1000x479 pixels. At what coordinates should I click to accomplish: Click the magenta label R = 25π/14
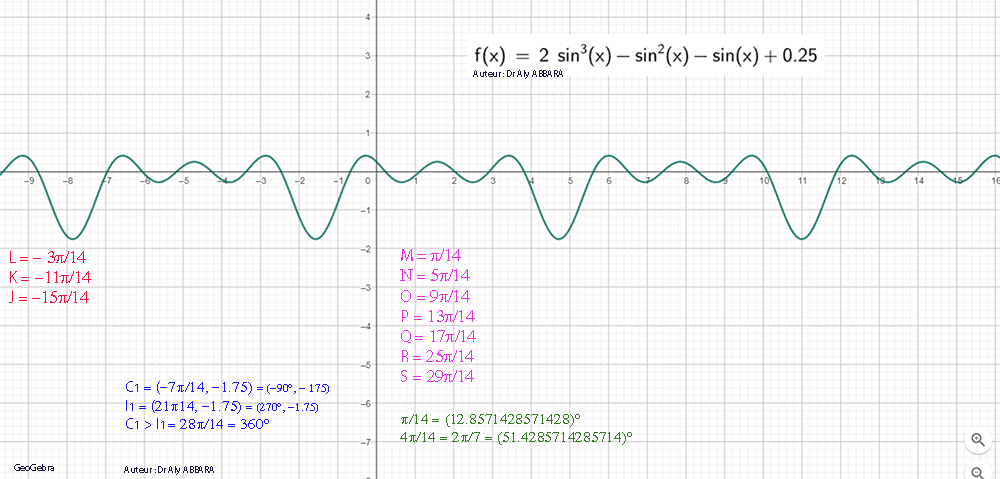coord(437,356)
